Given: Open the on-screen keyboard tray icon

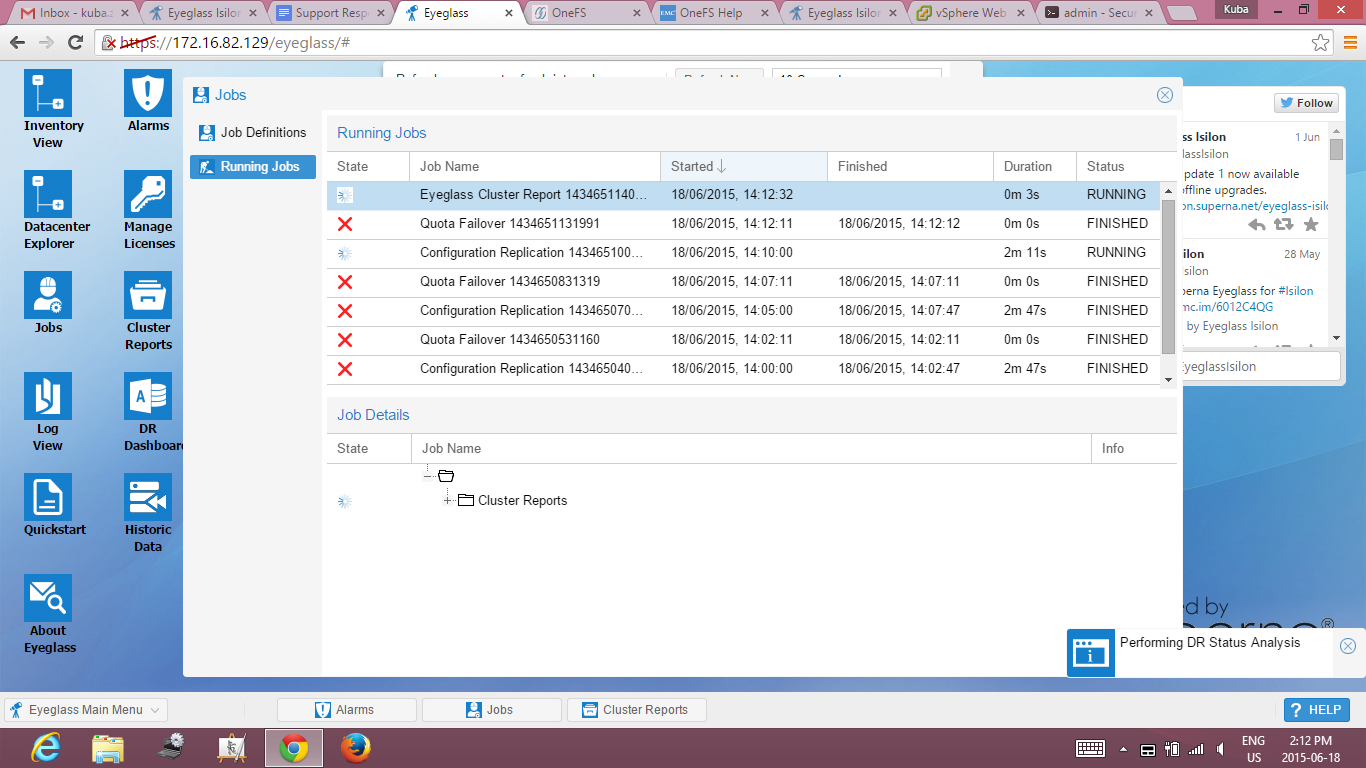Looking at the screenshot, I should coord(1090,748).
